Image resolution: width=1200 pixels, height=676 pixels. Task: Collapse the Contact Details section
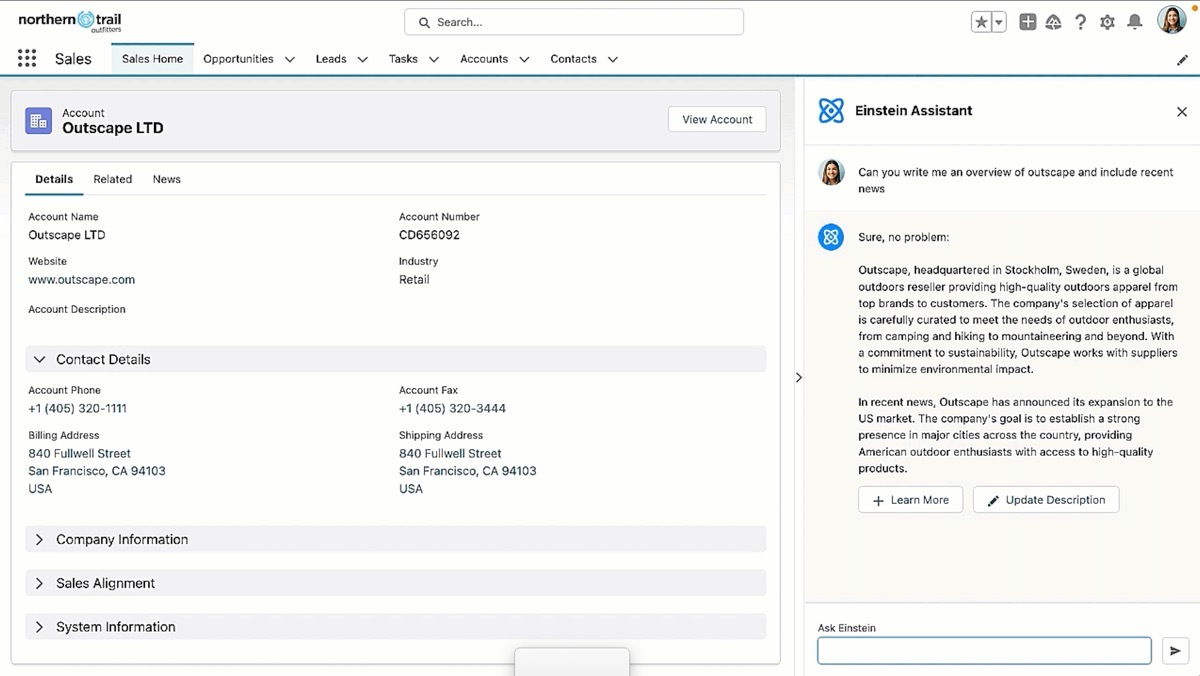395,359
